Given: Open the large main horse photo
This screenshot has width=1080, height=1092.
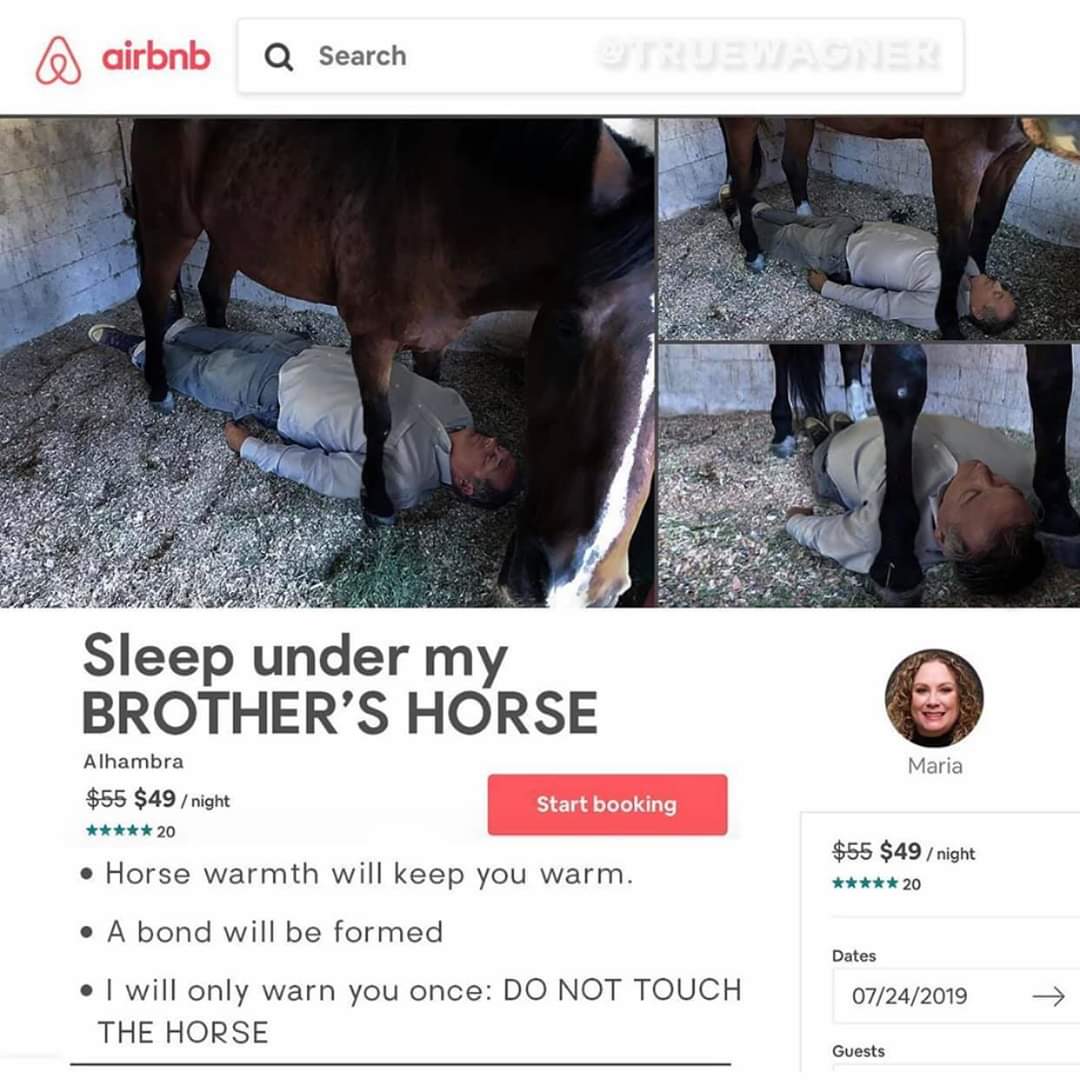Looking at the screenshot, I should pyautogui.click(x=327, y=362).
